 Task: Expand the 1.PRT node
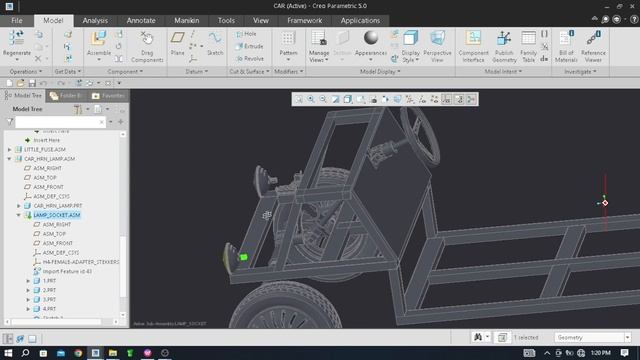28,281
